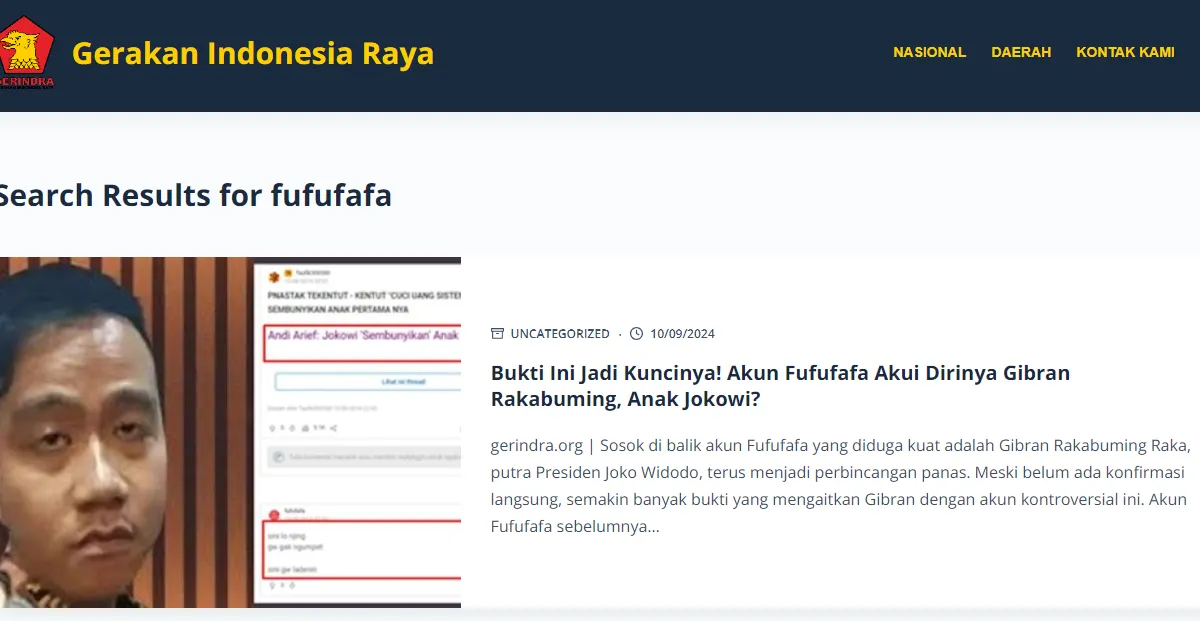Click the excerpt text starting gerindra.org
Viewport: 1200px width, 621px height.
[840, 485]
